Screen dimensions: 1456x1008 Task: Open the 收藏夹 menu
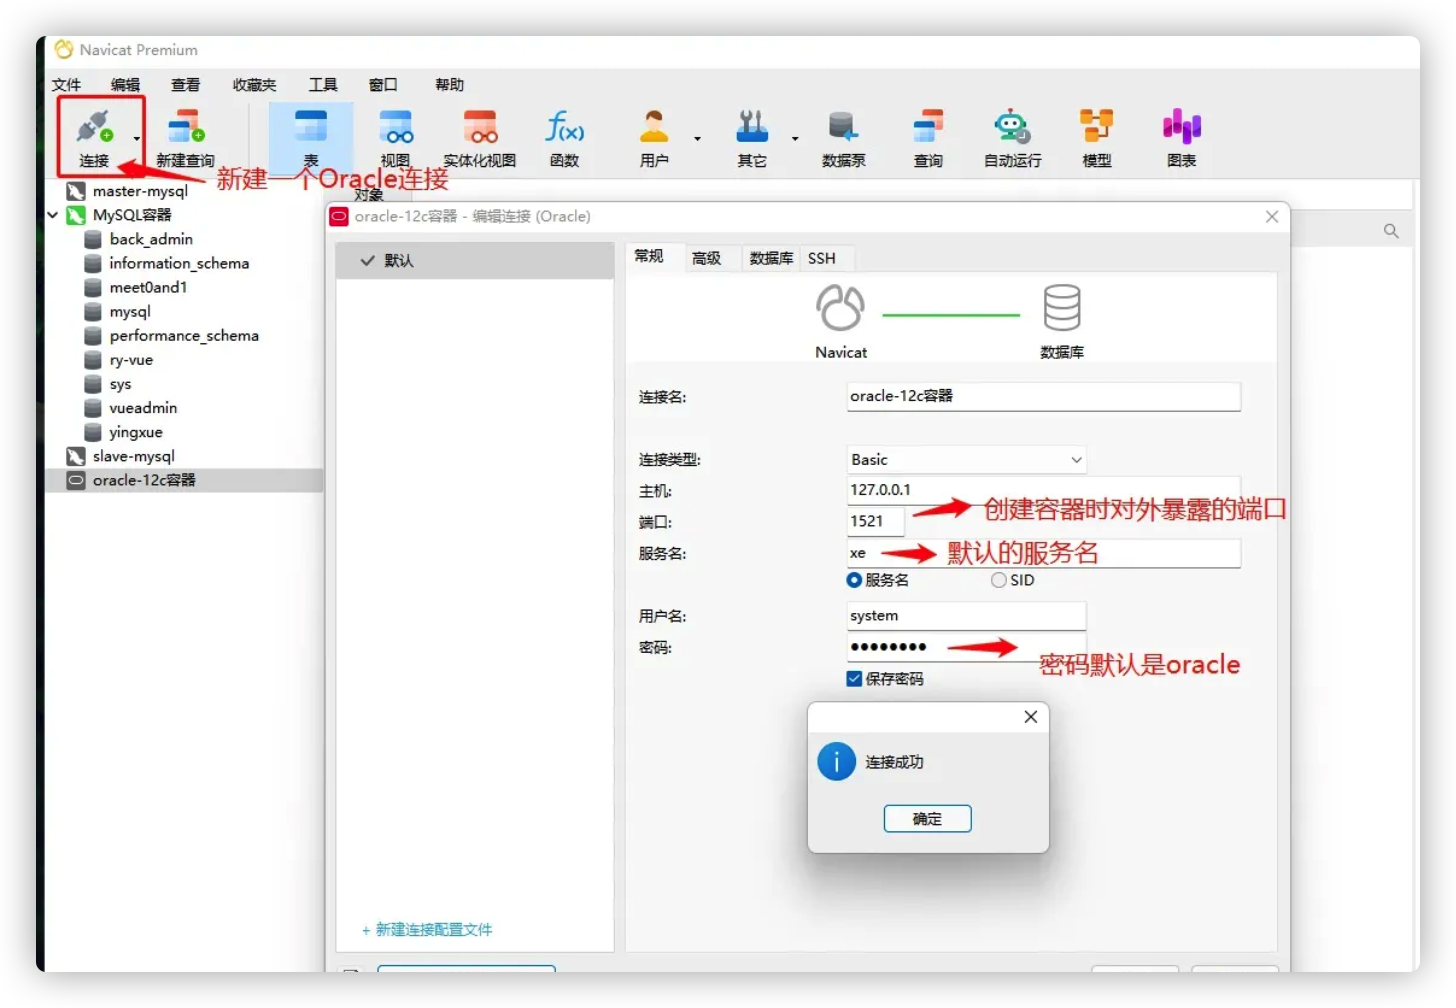point(254,85)
